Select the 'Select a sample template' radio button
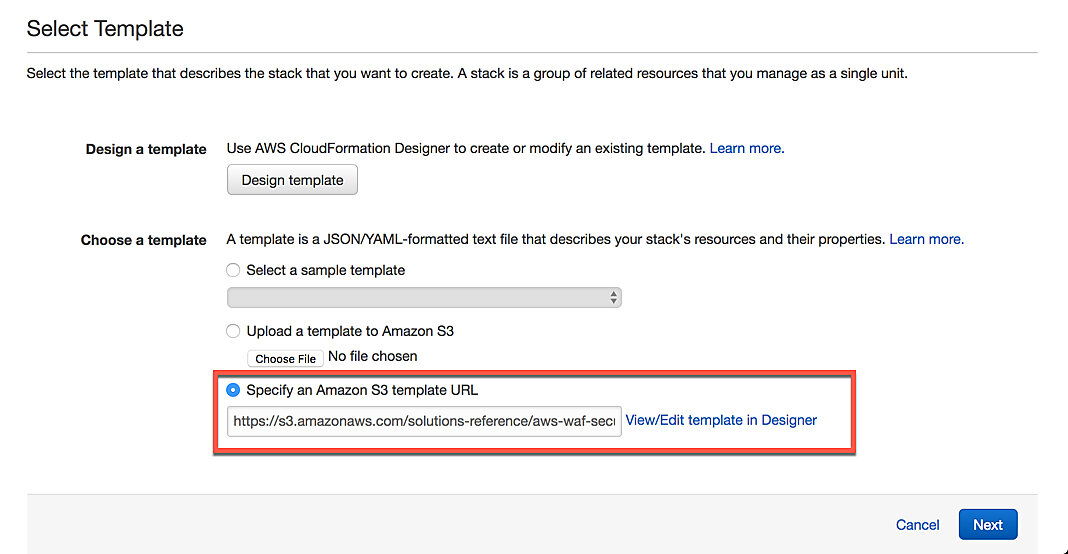The width and height of the screenshot is (1068, 554). point(233,270)
